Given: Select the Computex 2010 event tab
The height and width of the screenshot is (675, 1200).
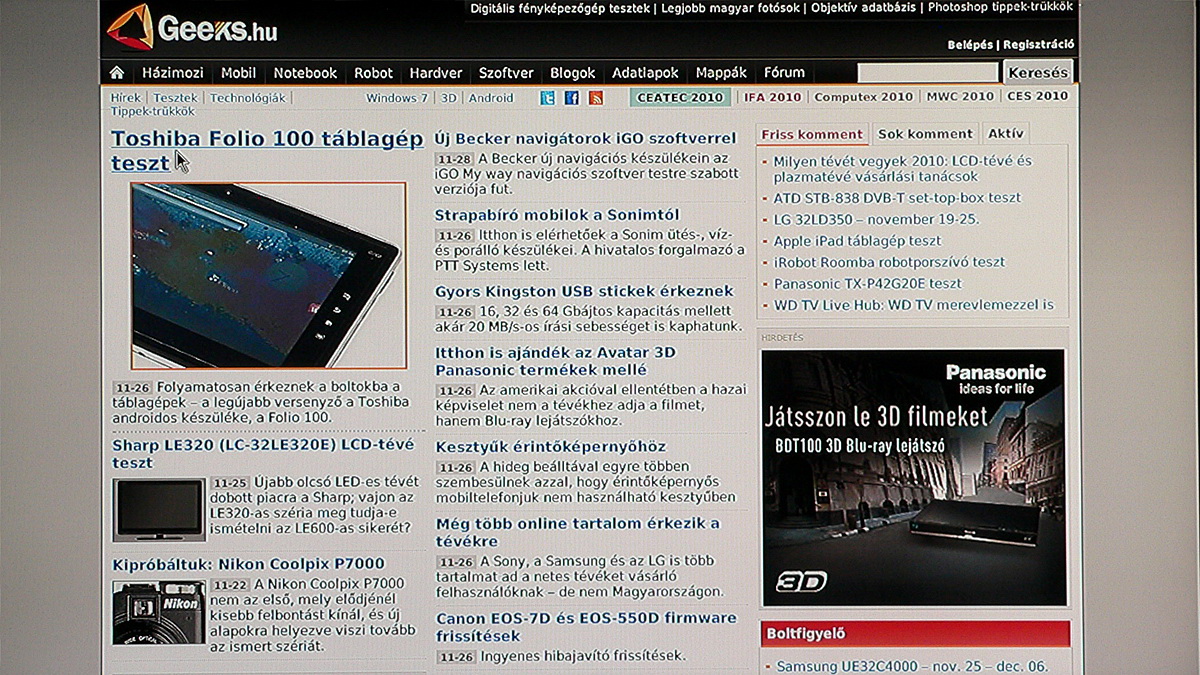Looking at the screenshot, I should (x=864, y=97).
